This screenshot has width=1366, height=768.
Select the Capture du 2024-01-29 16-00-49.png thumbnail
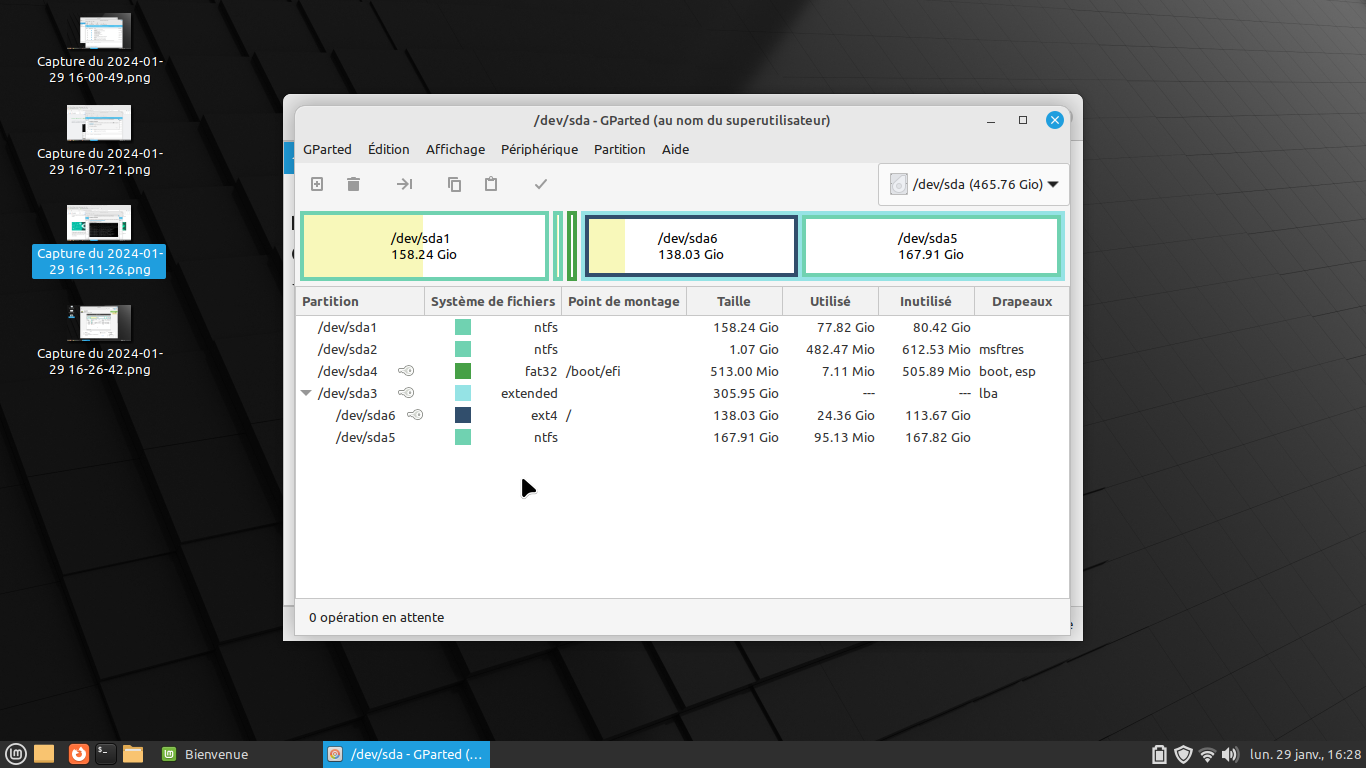pyautogui.click(x=99, y=33)
